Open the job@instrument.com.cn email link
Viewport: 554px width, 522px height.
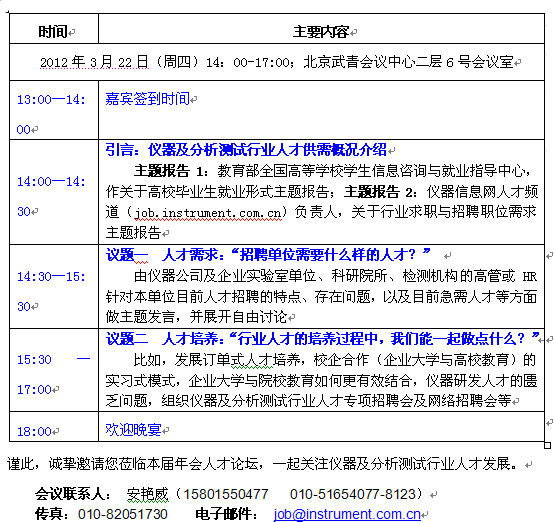point(347,514)
